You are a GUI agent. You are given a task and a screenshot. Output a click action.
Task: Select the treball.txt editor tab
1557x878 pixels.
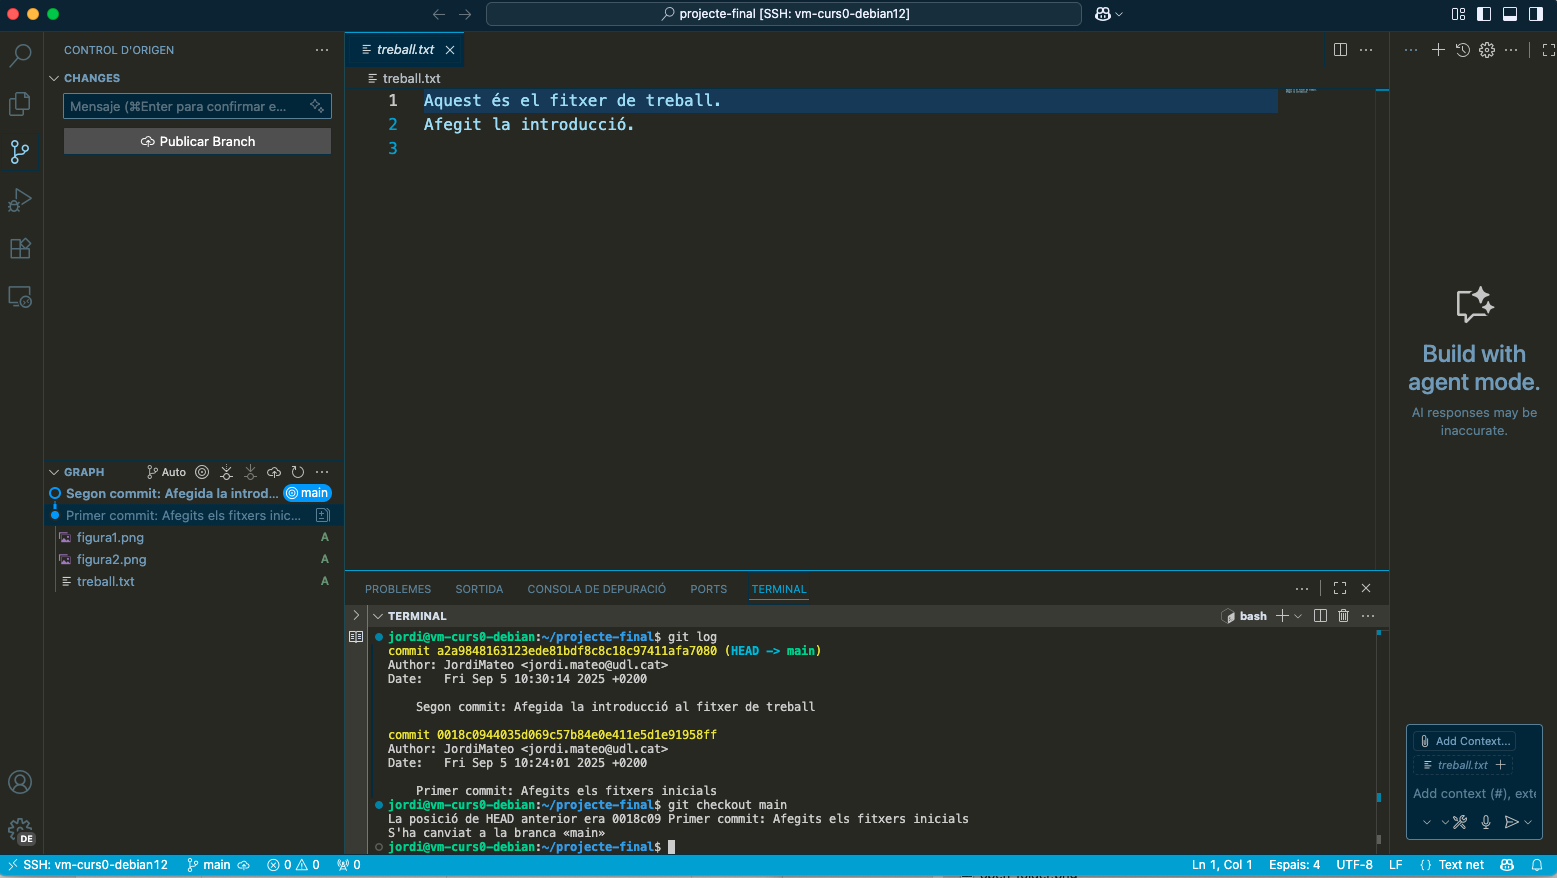pyautogui.click(x=405, y=50)
